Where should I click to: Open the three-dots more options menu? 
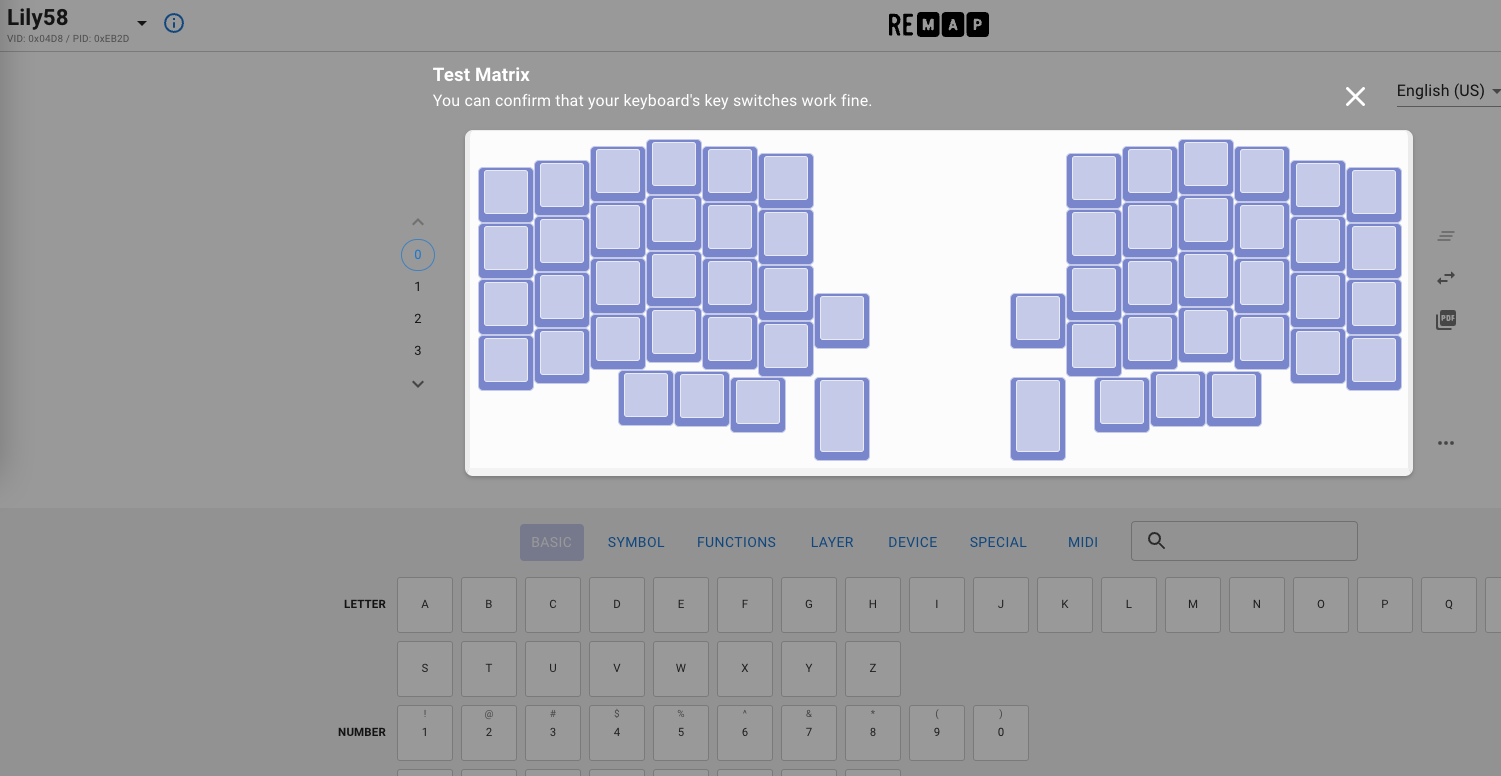pyautogui.click(x=1446, y=443)
